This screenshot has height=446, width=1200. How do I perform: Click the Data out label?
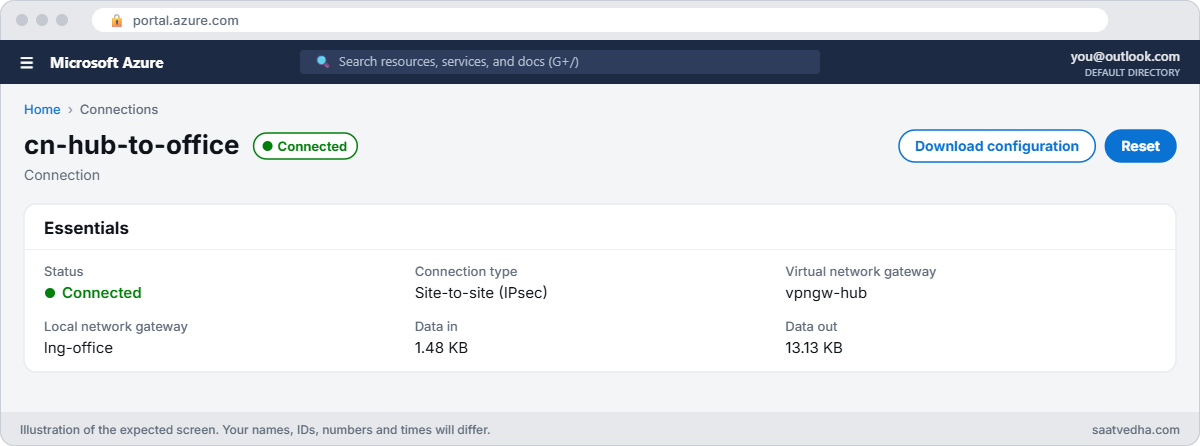[x=812, y=326]
